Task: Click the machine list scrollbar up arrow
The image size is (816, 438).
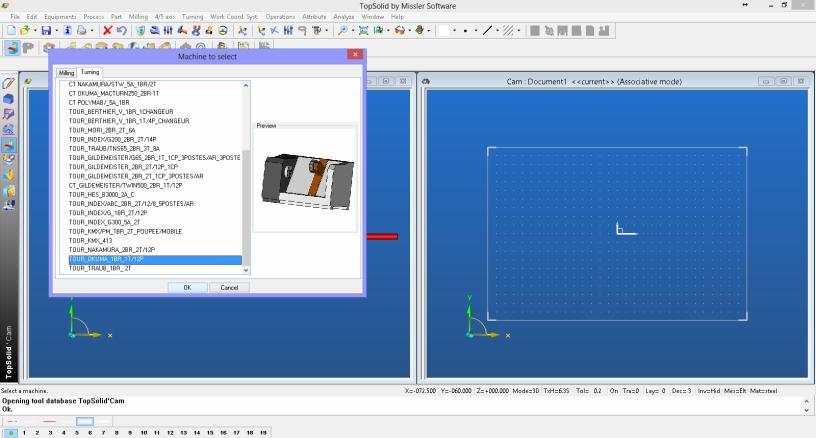Action: (x=246, y=85)
